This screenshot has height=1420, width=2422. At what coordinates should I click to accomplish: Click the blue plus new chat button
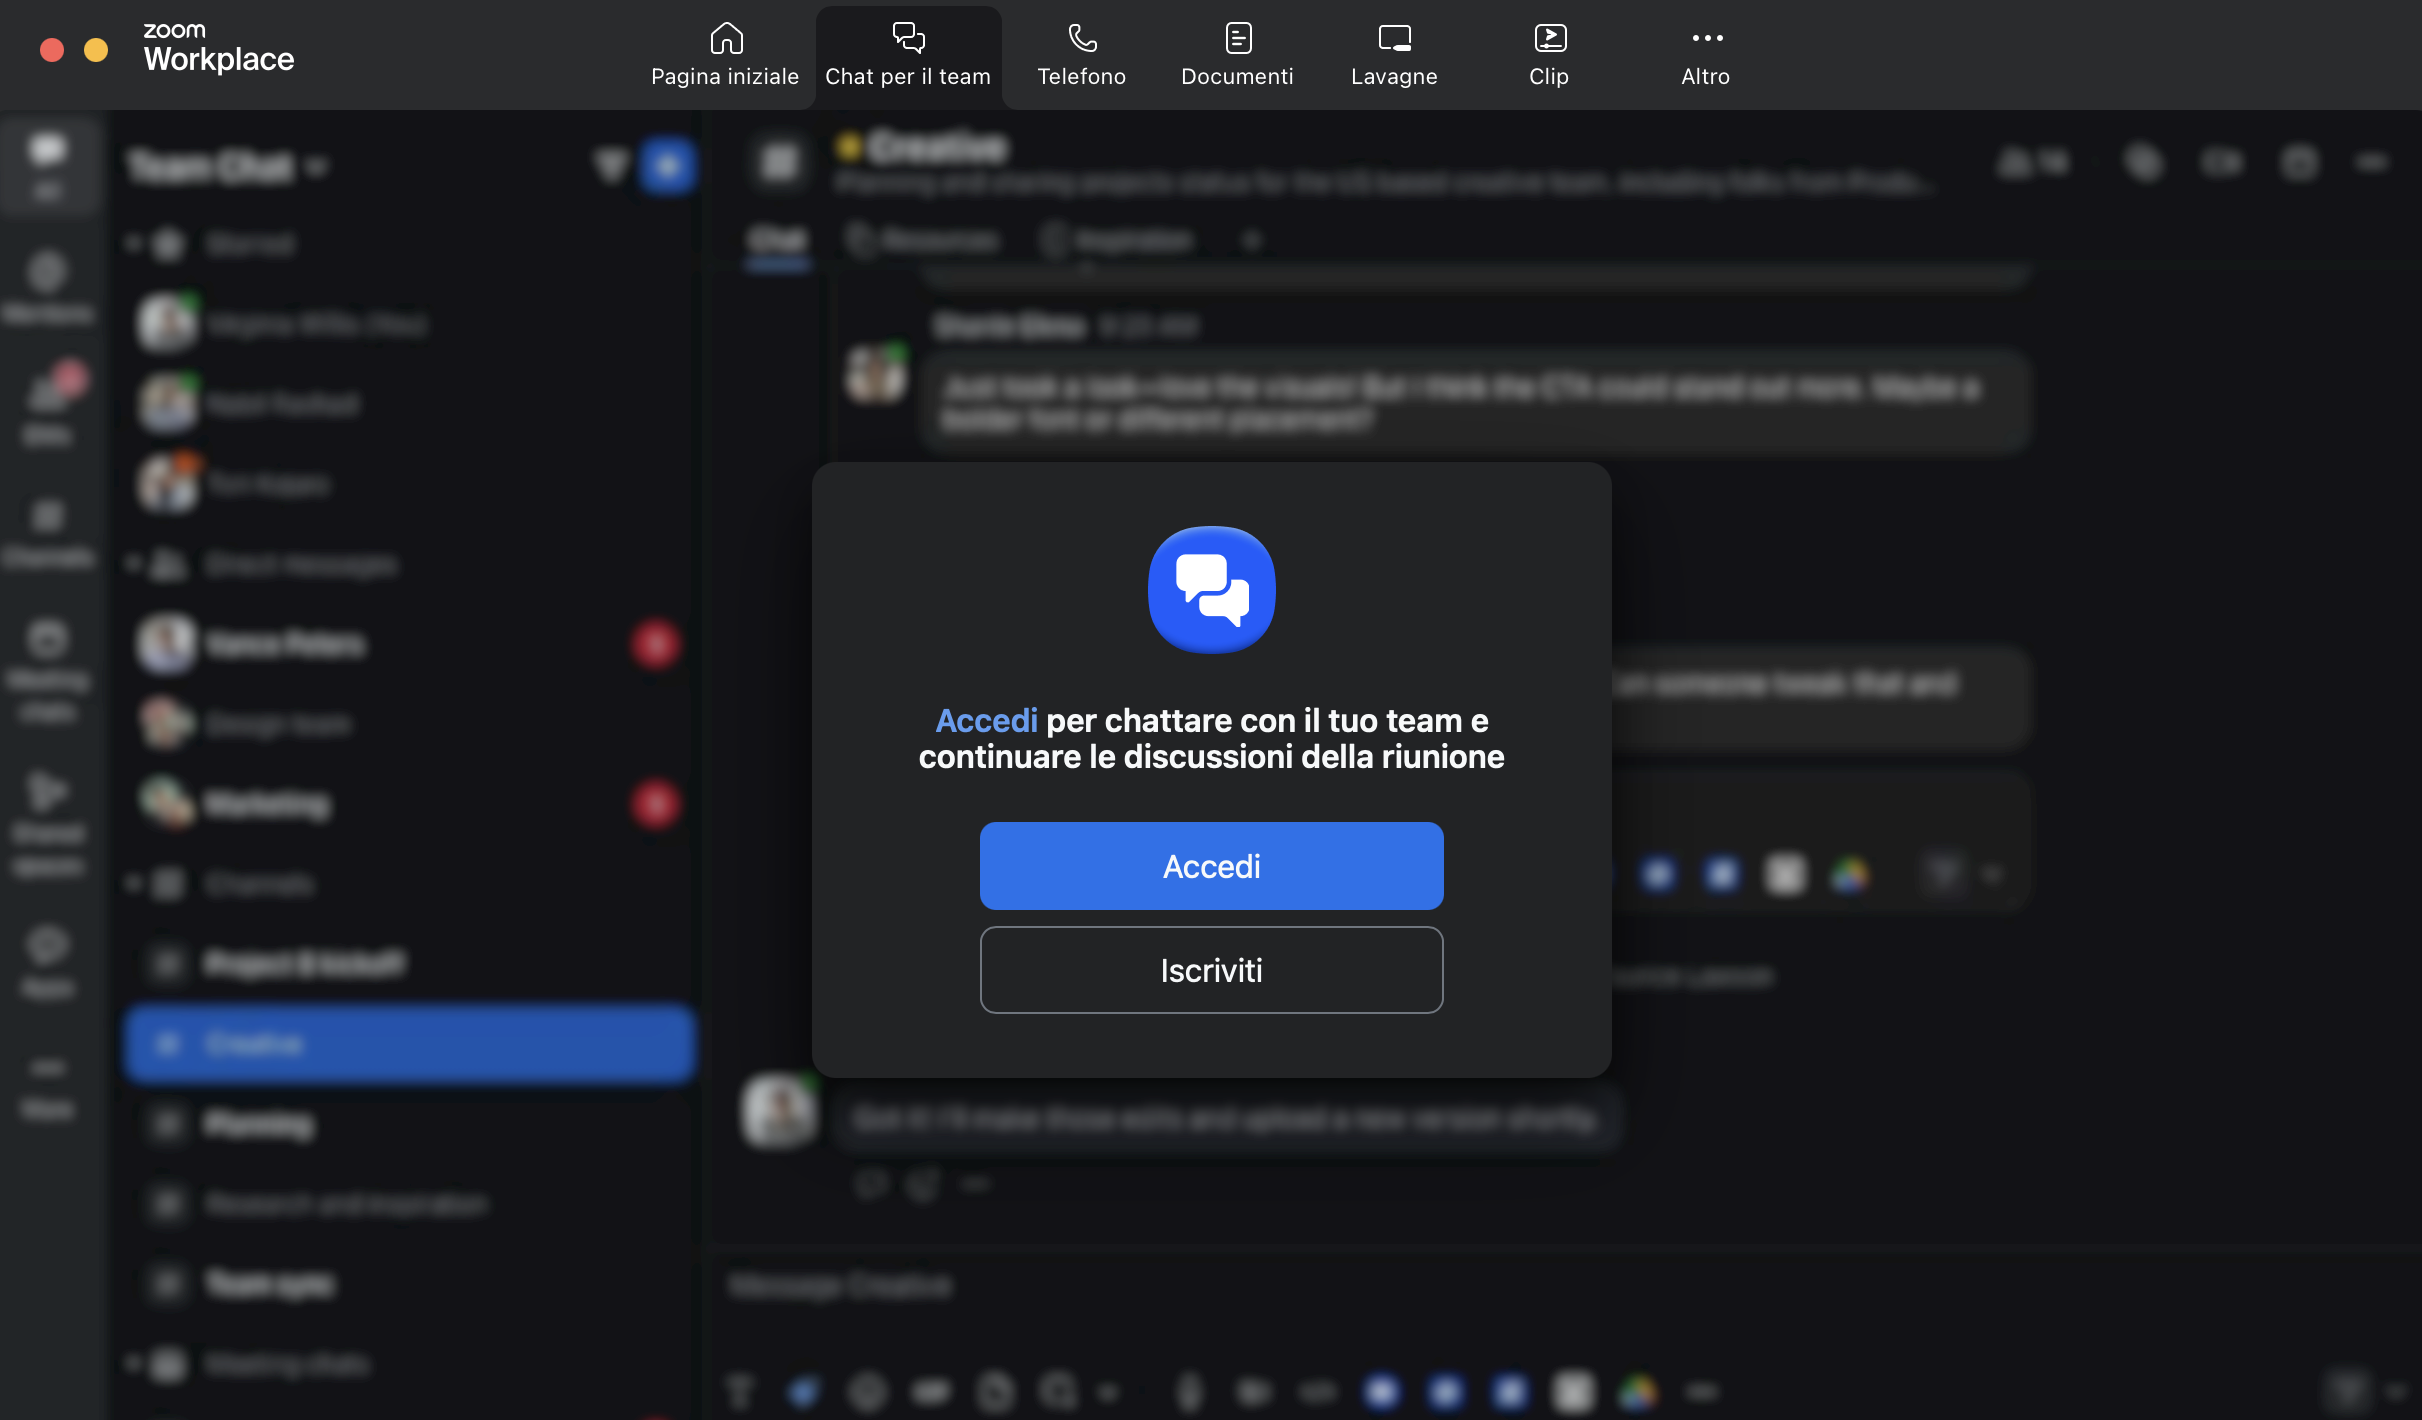point(667,166)
